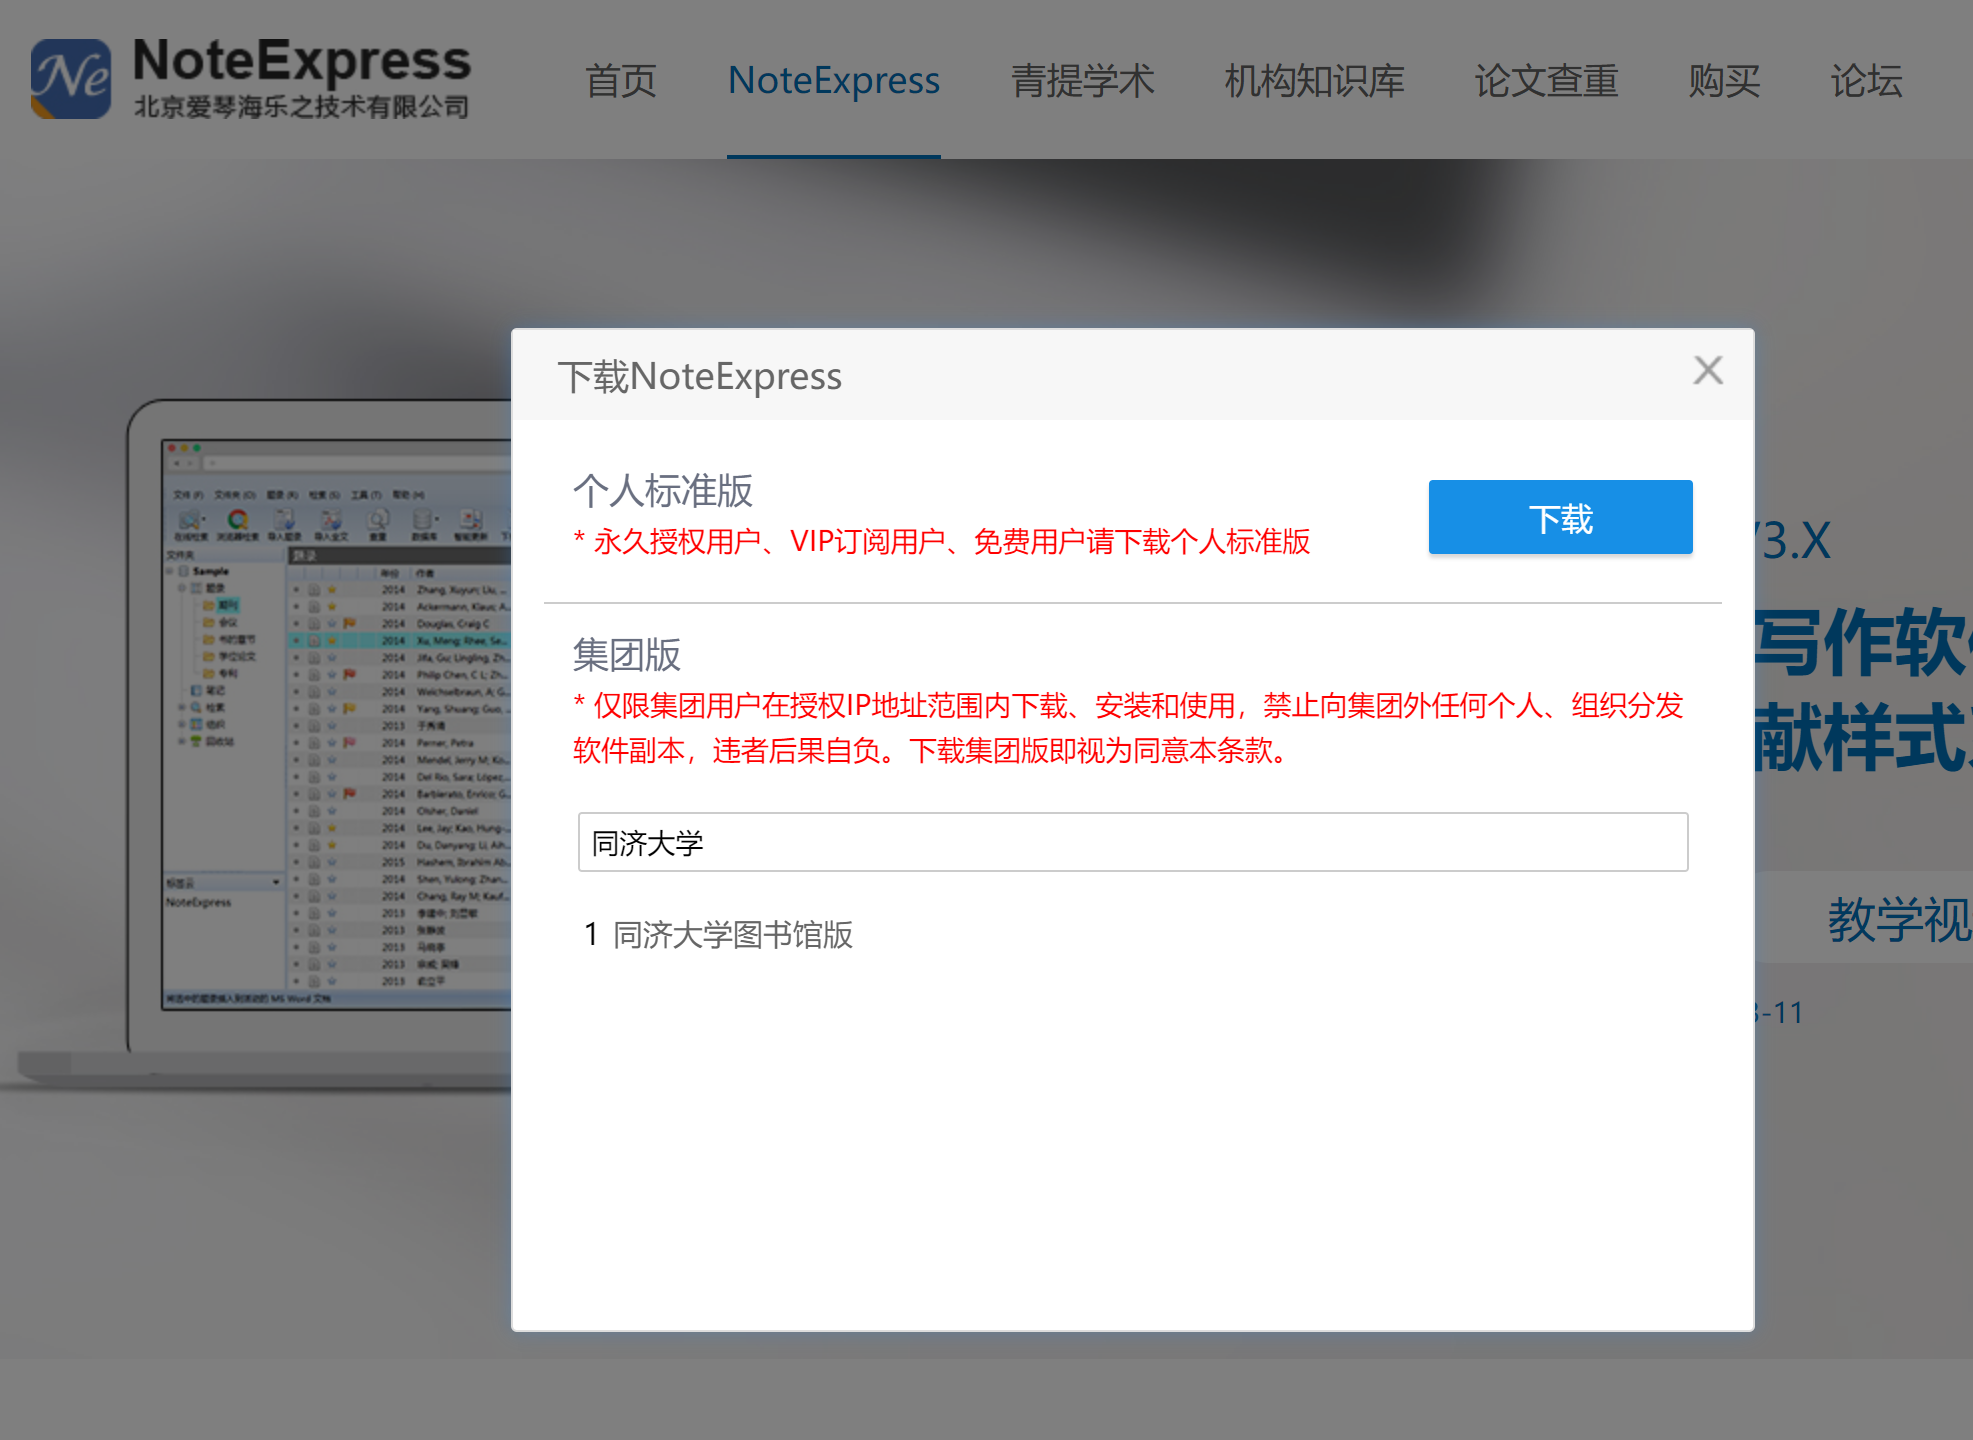Screen dimensions: 1973x1440
Task: Navigate to 论文查重 page
Action: tap(1545, 81)
